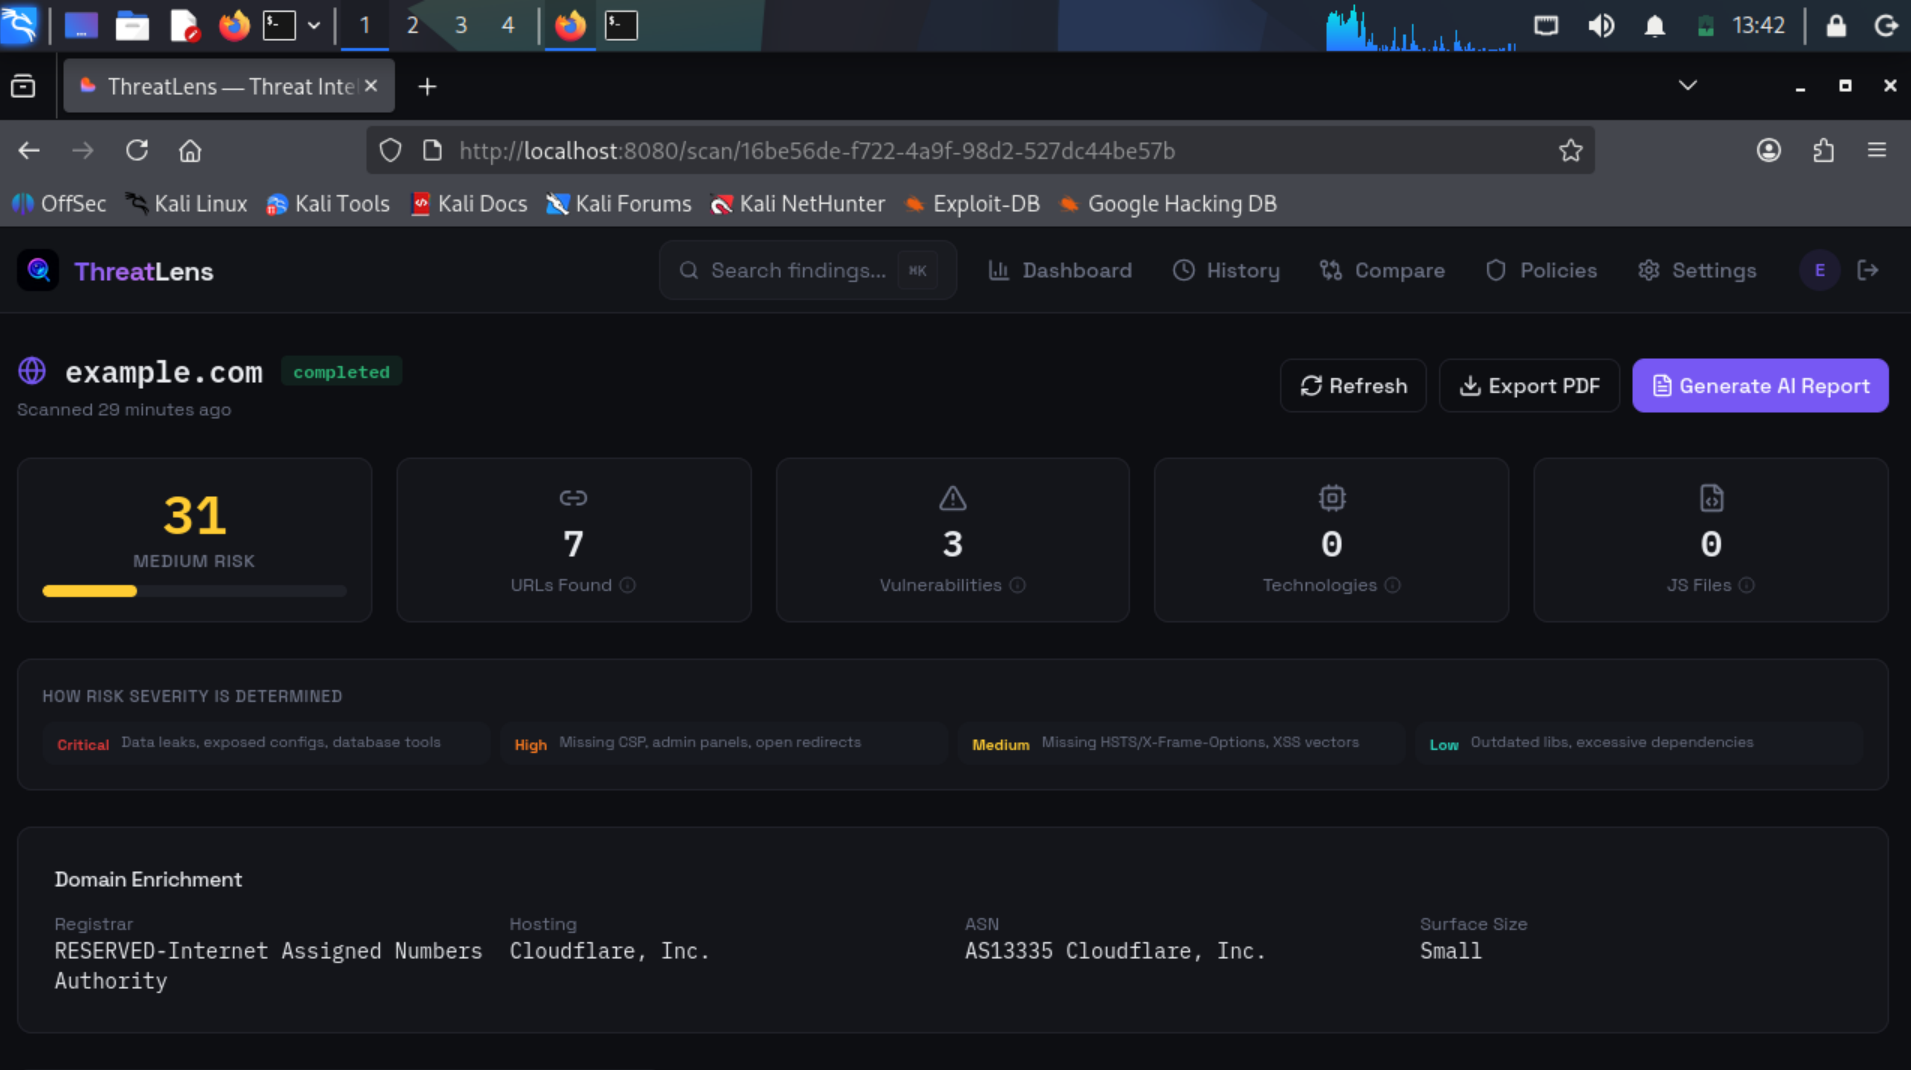This screenshot has width=1911, height=1070.
Task: Click info icon beside JS Files
Action: 1746,585
